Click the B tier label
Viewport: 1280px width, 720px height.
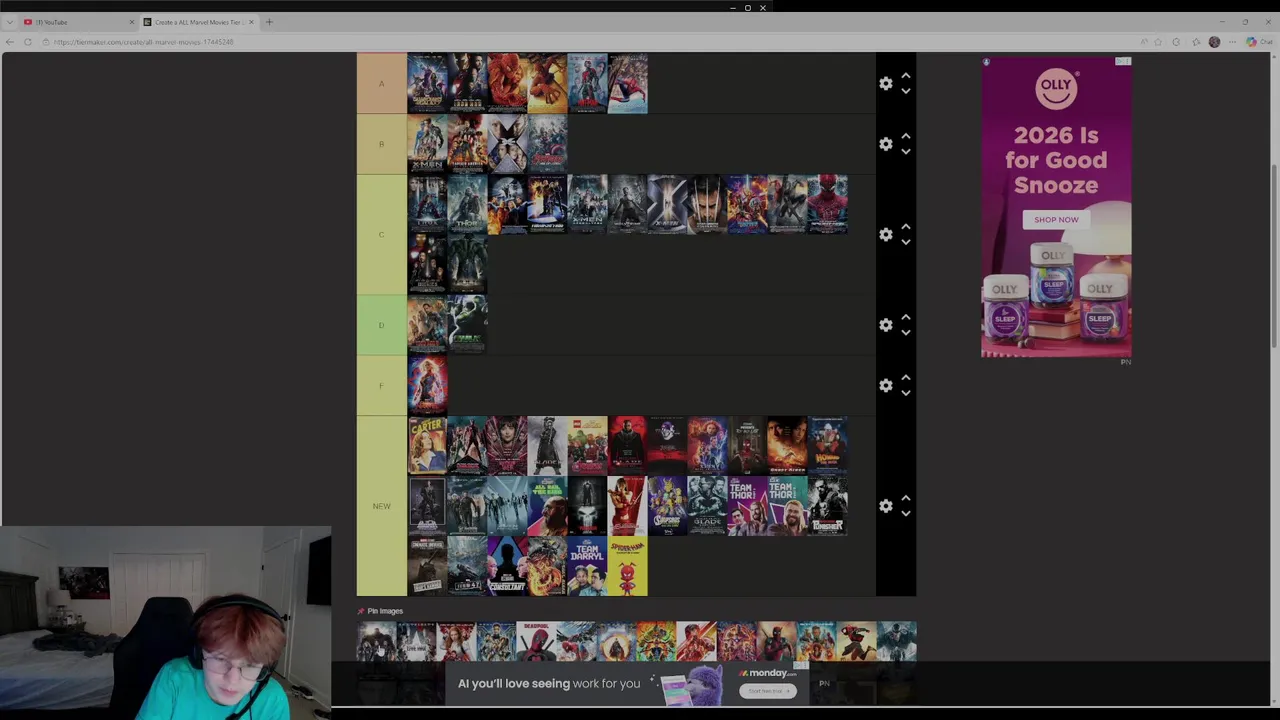coord(381,144)
